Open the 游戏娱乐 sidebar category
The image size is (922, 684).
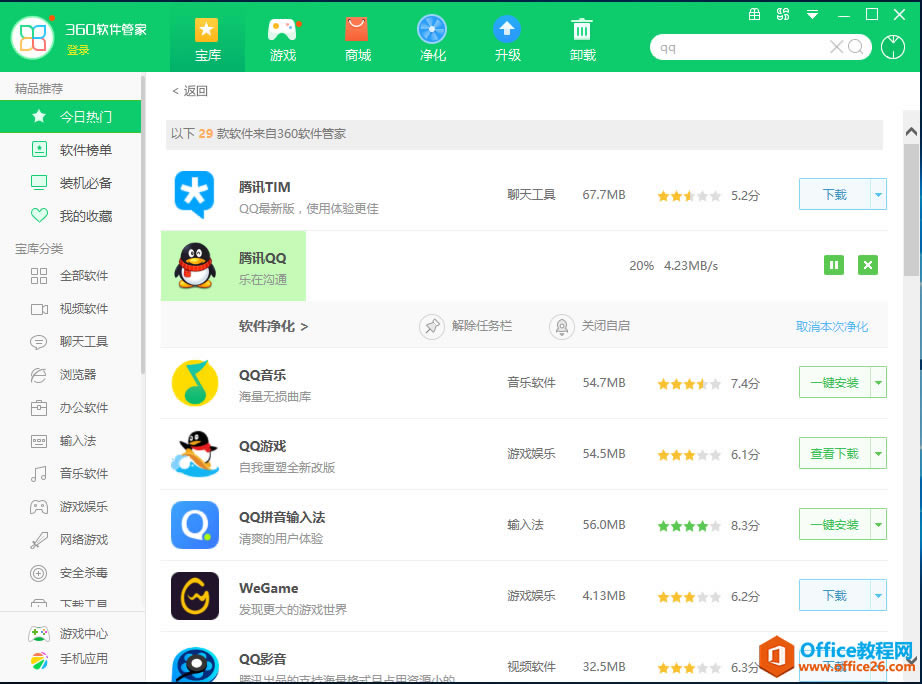tap(71, 506)
